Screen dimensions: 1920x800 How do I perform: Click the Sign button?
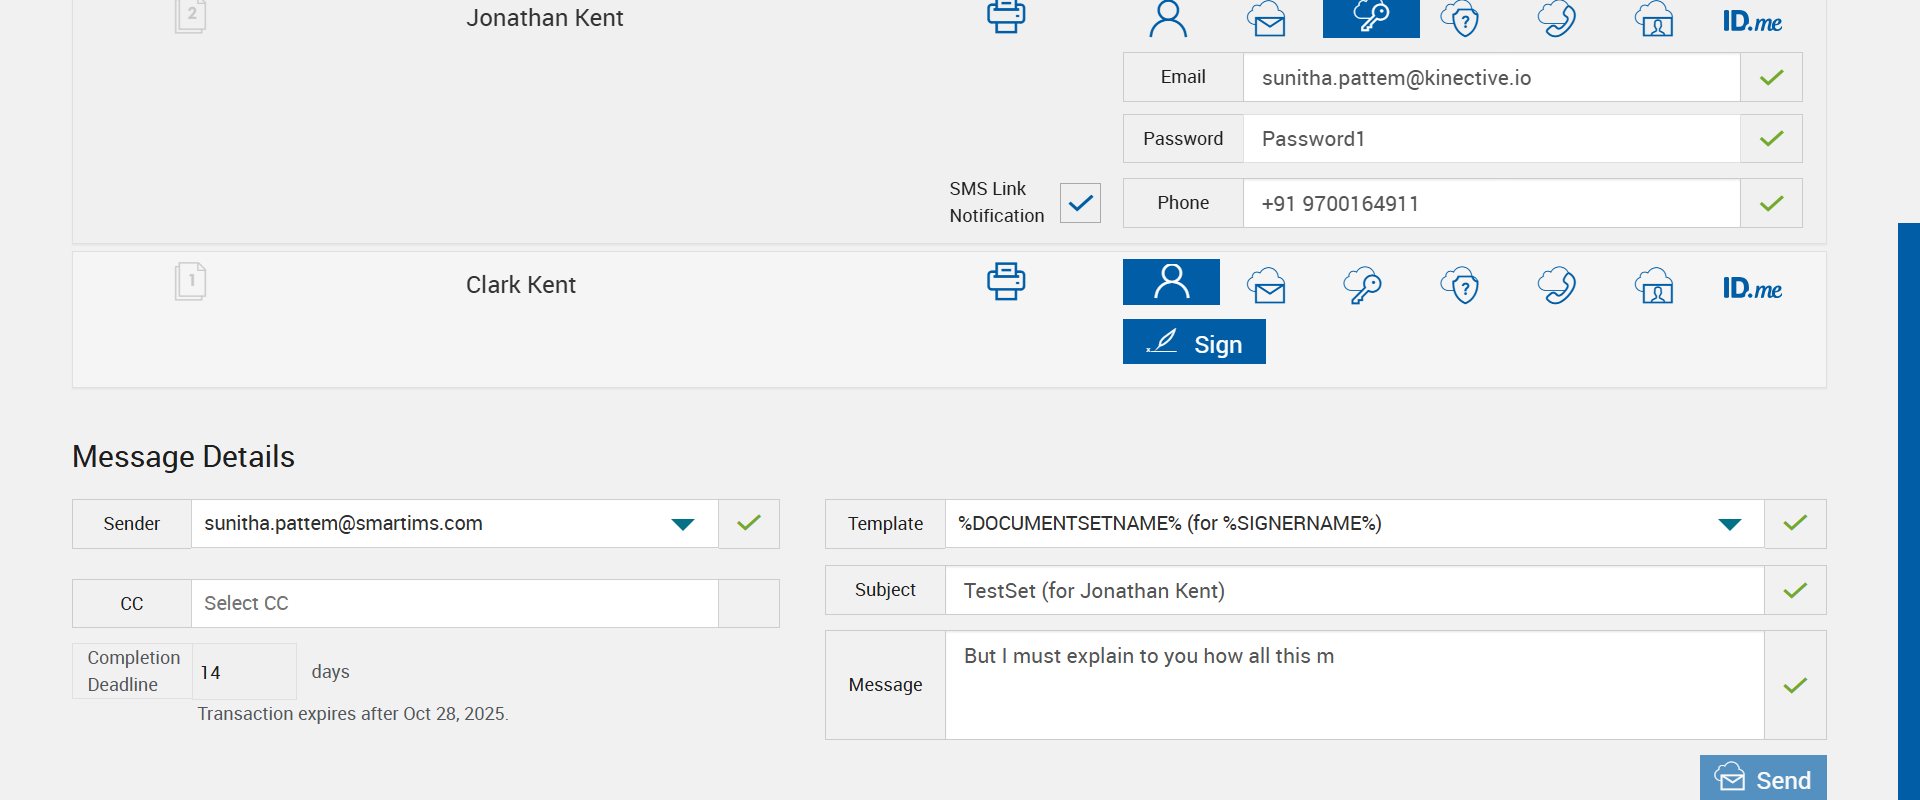click(1194, 342)
